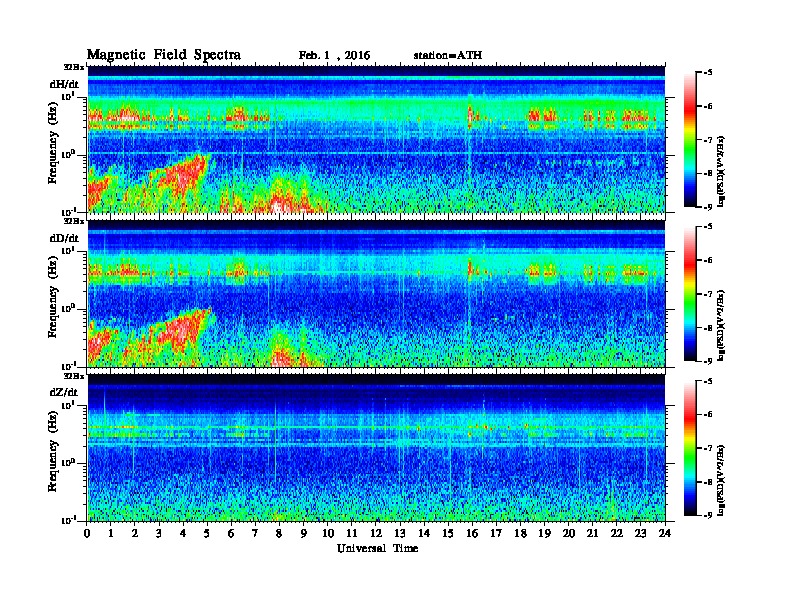Click the dD/dt spectrogram plot

[x=376, y=293]
